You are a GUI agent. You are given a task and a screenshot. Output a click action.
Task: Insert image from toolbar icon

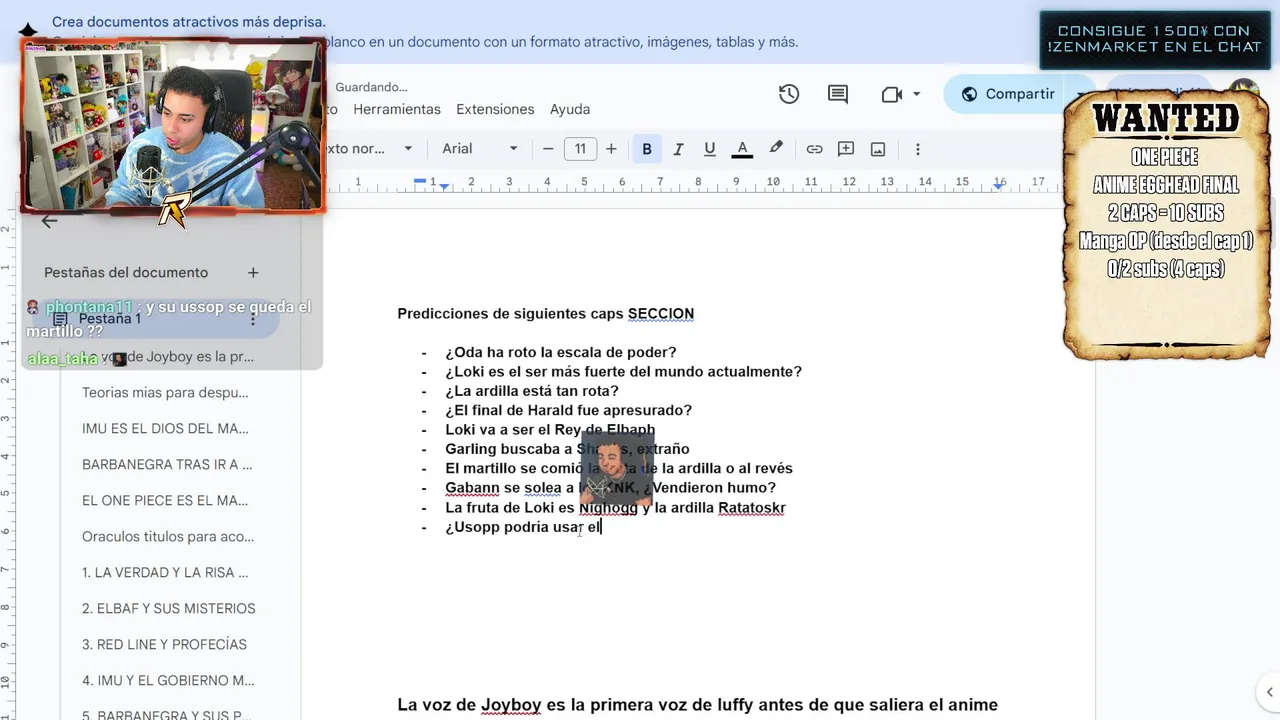tap(878, 149)
